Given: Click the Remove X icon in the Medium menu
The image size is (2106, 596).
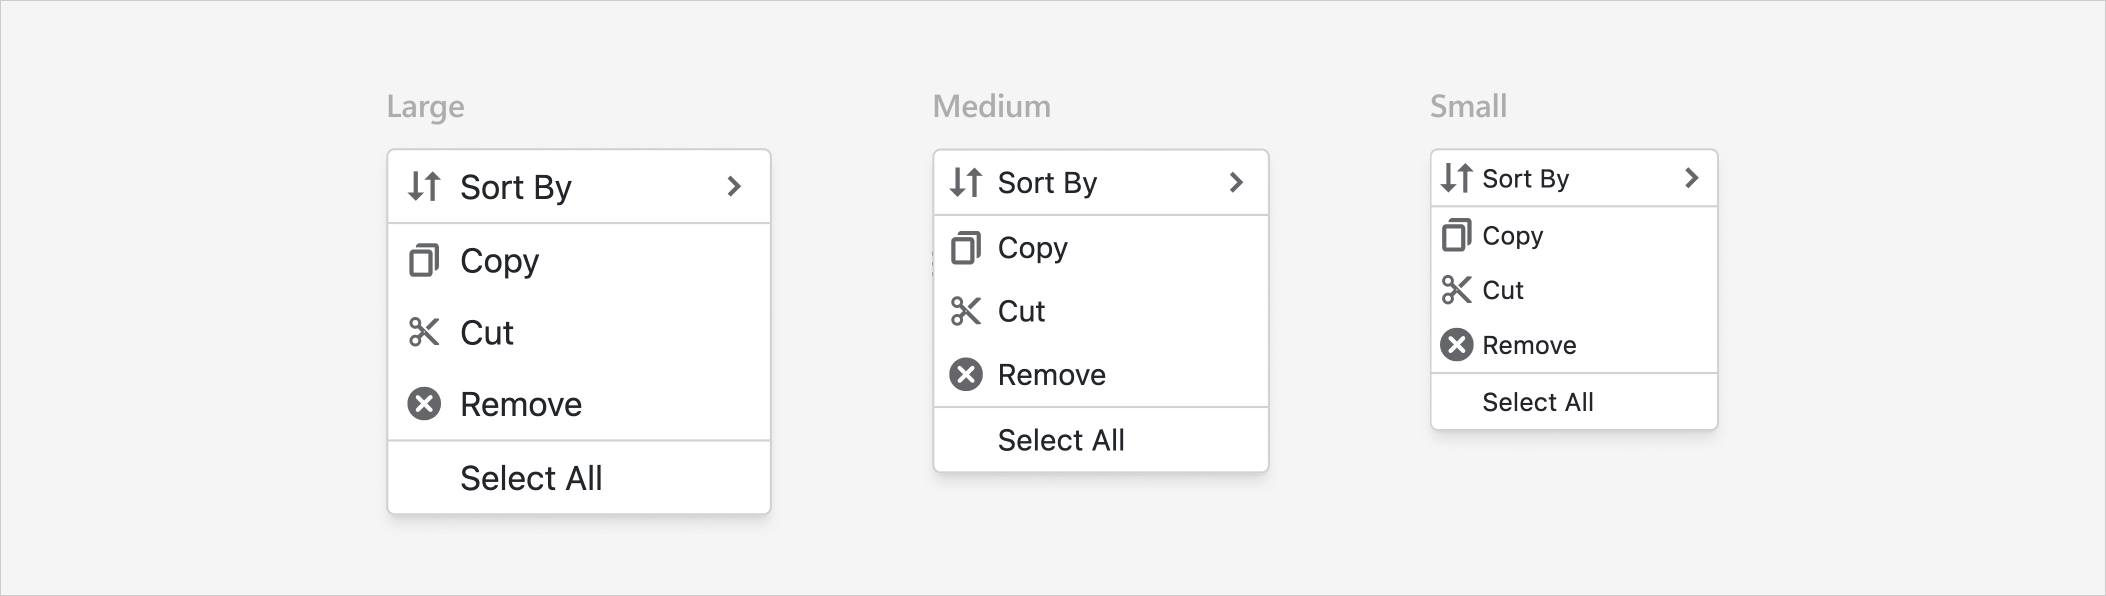Looking at the screenshot, I should pos(966,374).
